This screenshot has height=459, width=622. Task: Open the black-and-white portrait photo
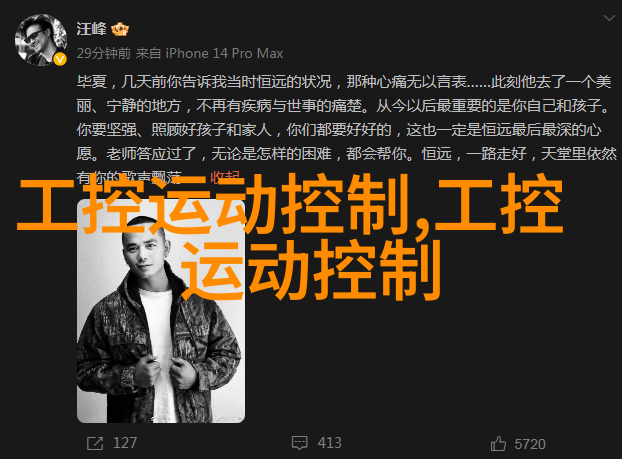pyautogui.click(x=161, y=311)
